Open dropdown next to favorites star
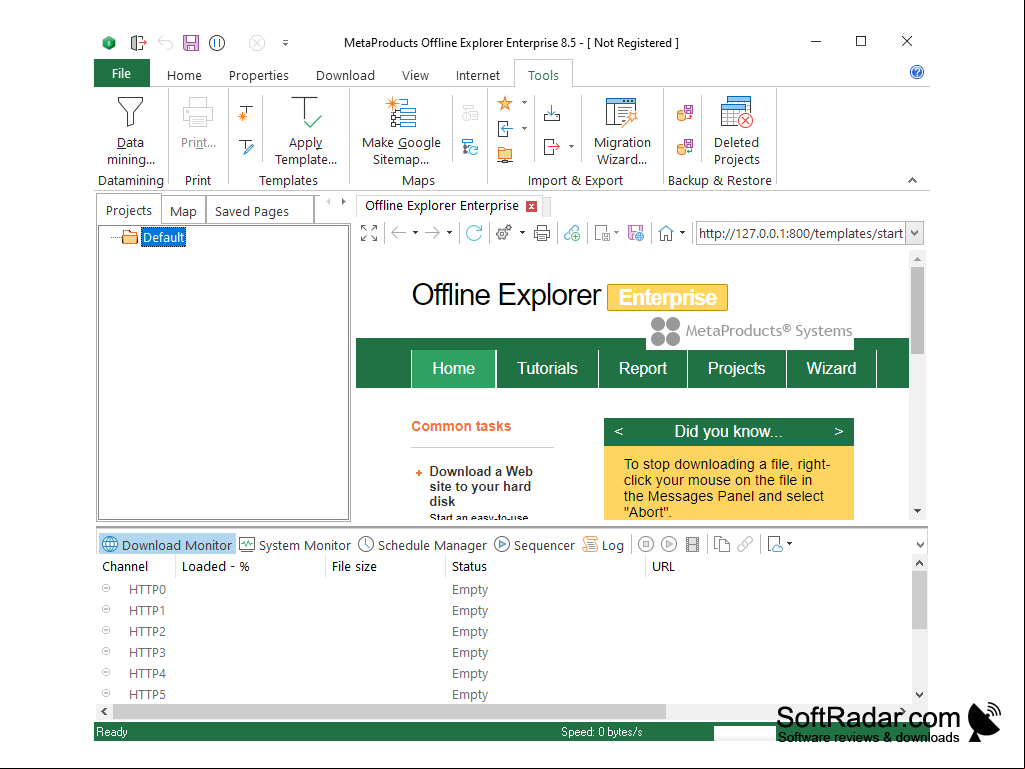This screenshot has width=1025, height=769. [524, 103]
